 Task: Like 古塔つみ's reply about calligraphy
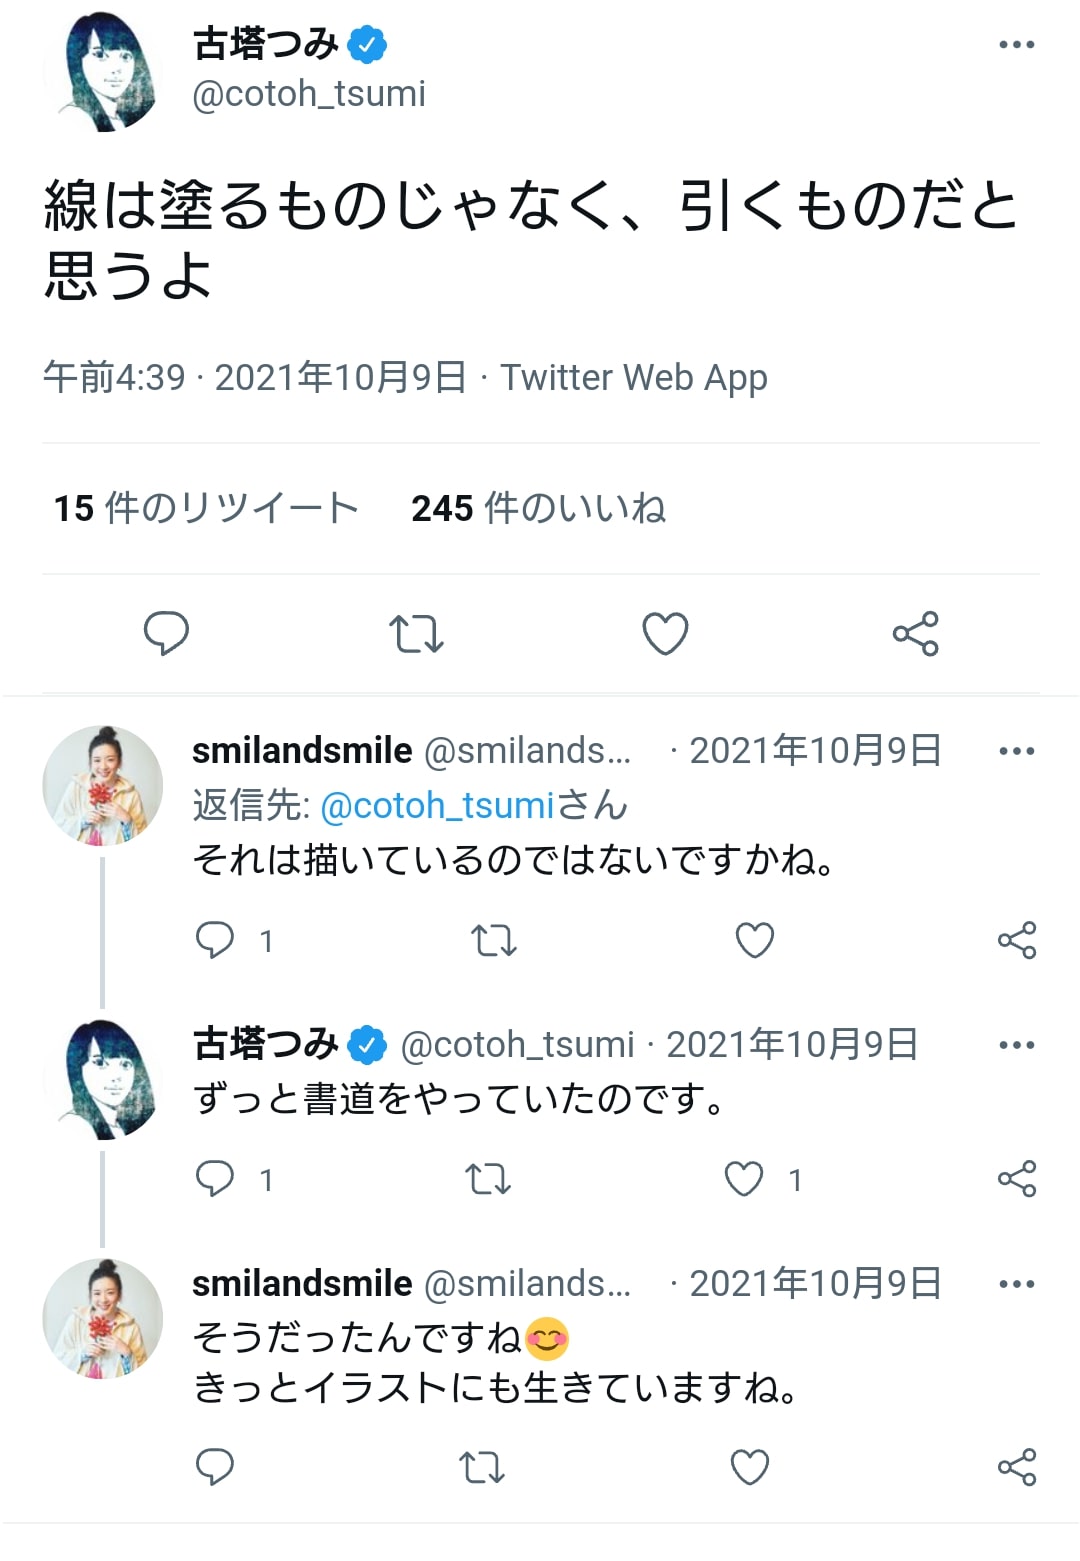pos(744,1179)
